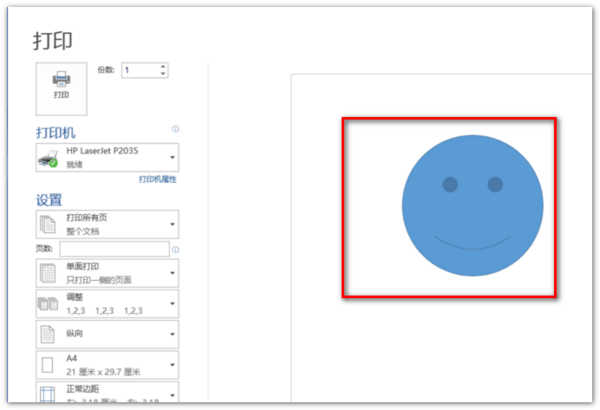
Task: Click the margins grid icon in 正常边距
Action: [x=48, y=395]
